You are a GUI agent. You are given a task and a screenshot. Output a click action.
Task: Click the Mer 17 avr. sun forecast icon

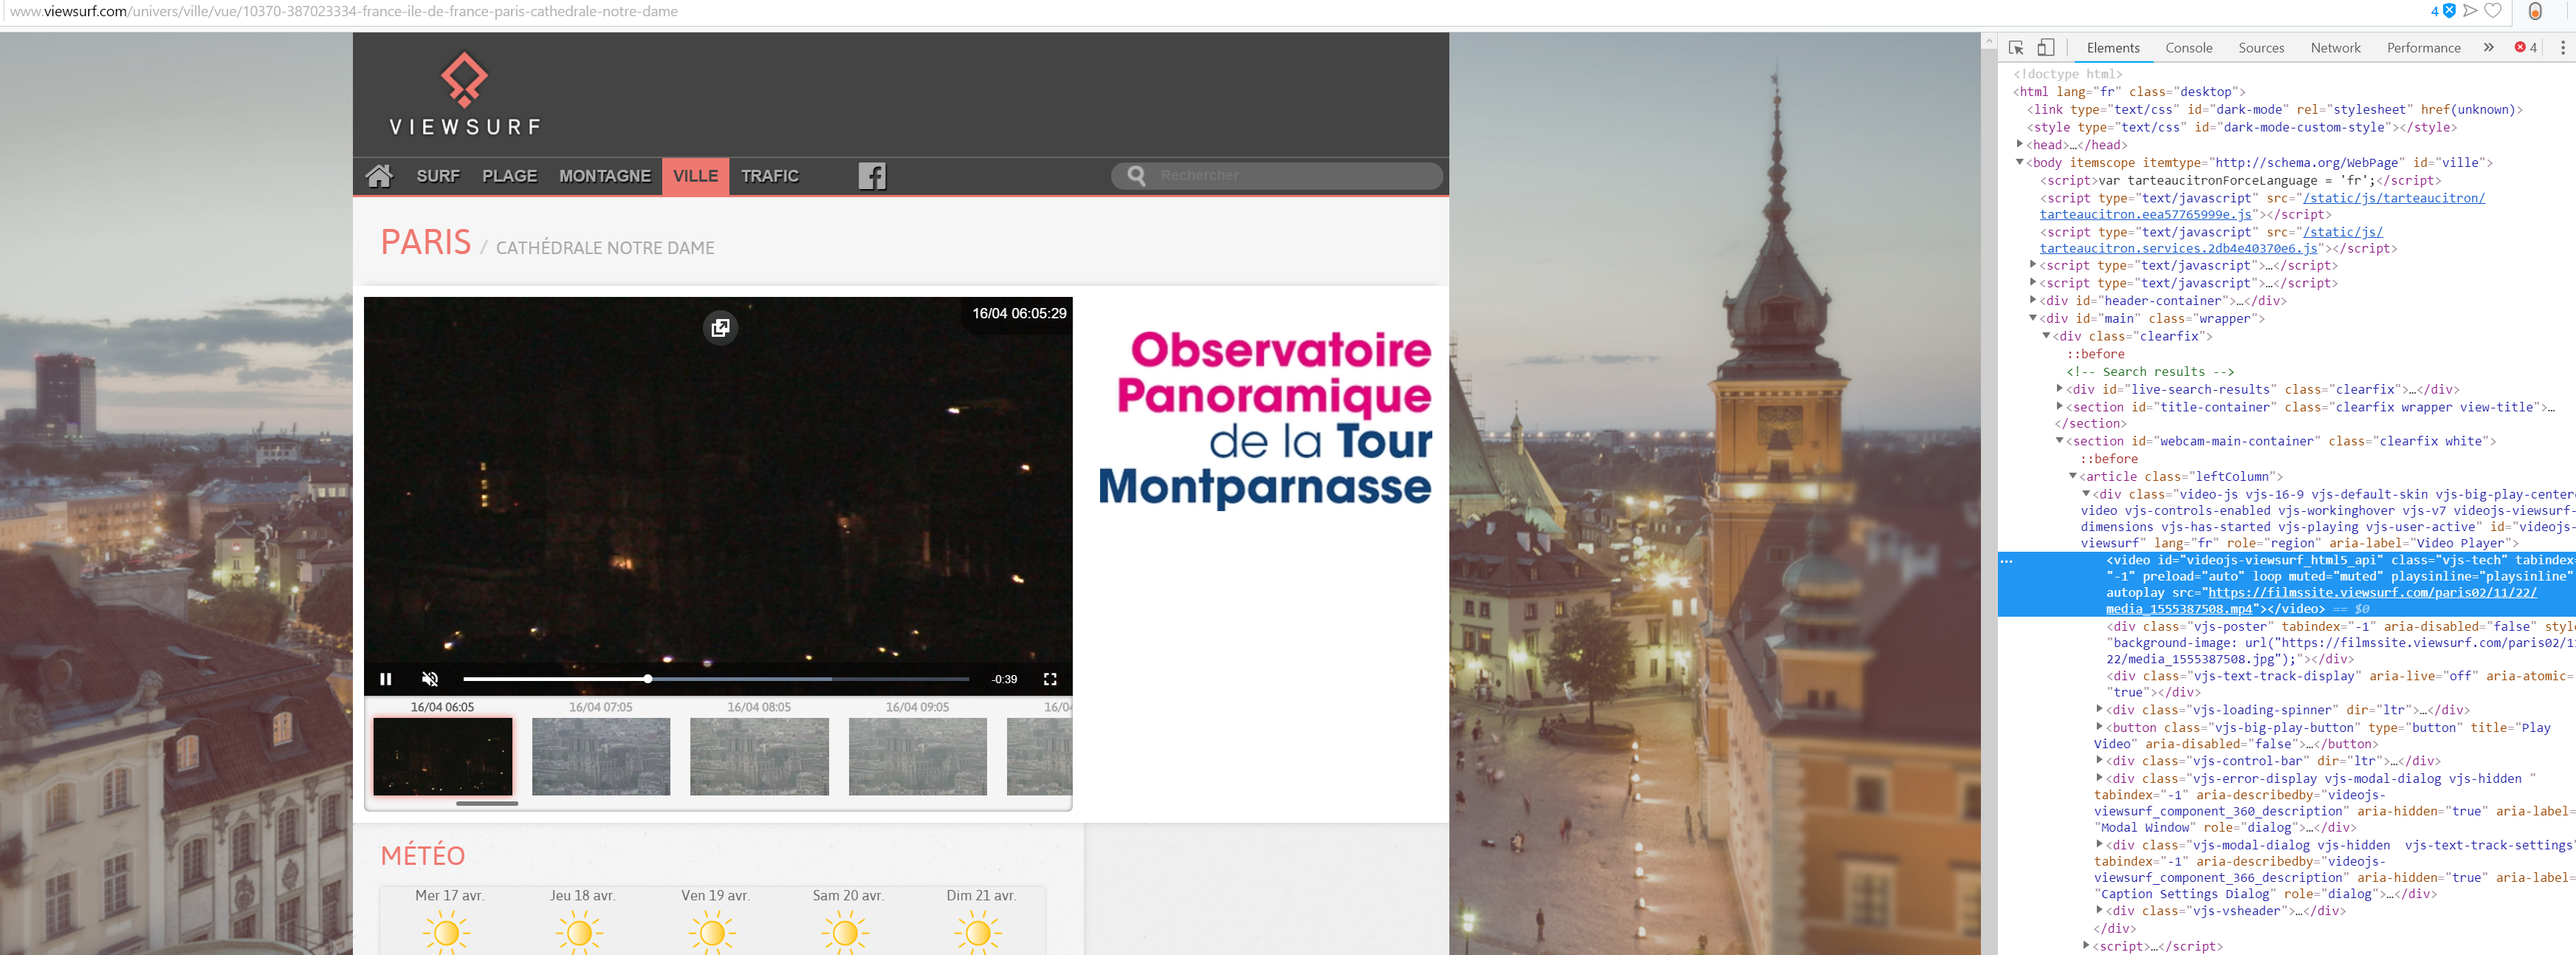446,932
